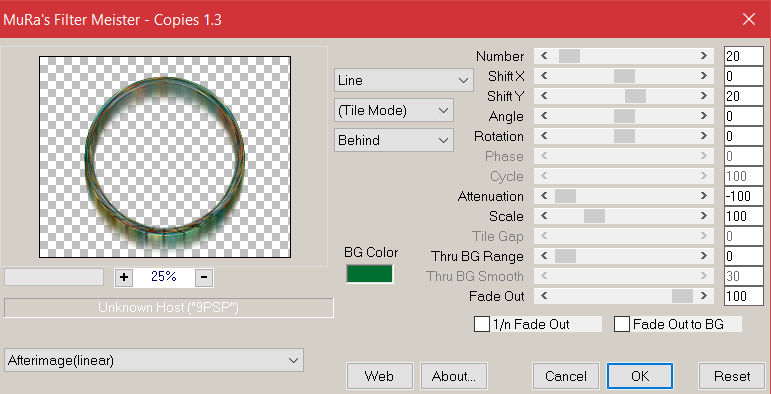Enable the 1/n Fade Out checkbox
Screen dimensions: 771x394
pos(482,325)
